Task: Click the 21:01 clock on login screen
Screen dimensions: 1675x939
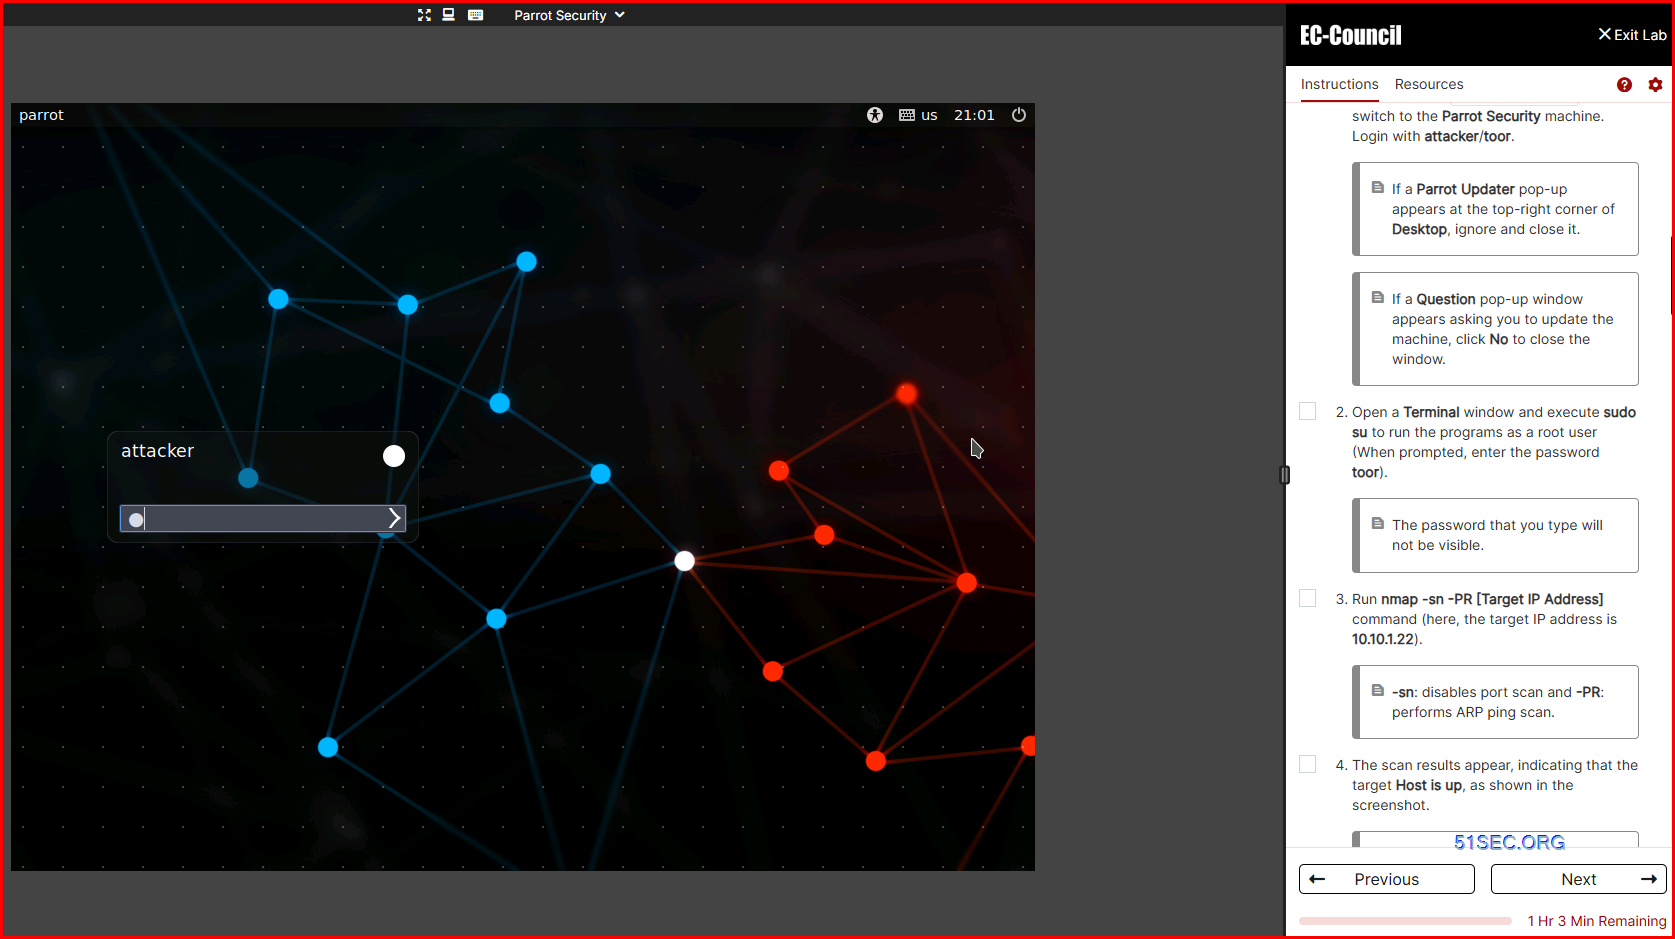Action: [x=974, y=115]
